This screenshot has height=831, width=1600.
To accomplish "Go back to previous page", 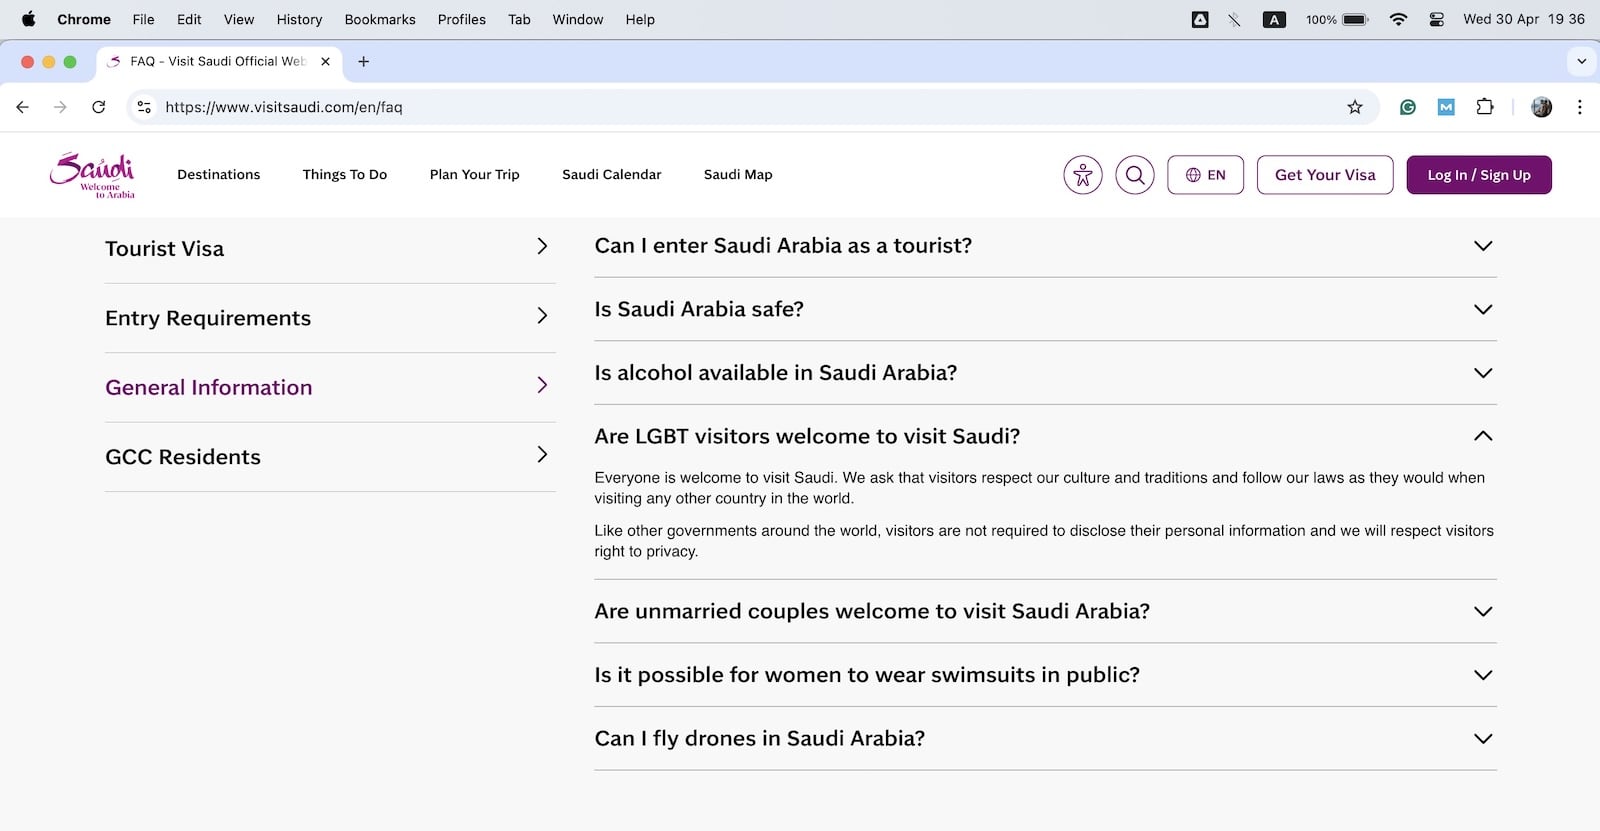I will coord(23,107).
